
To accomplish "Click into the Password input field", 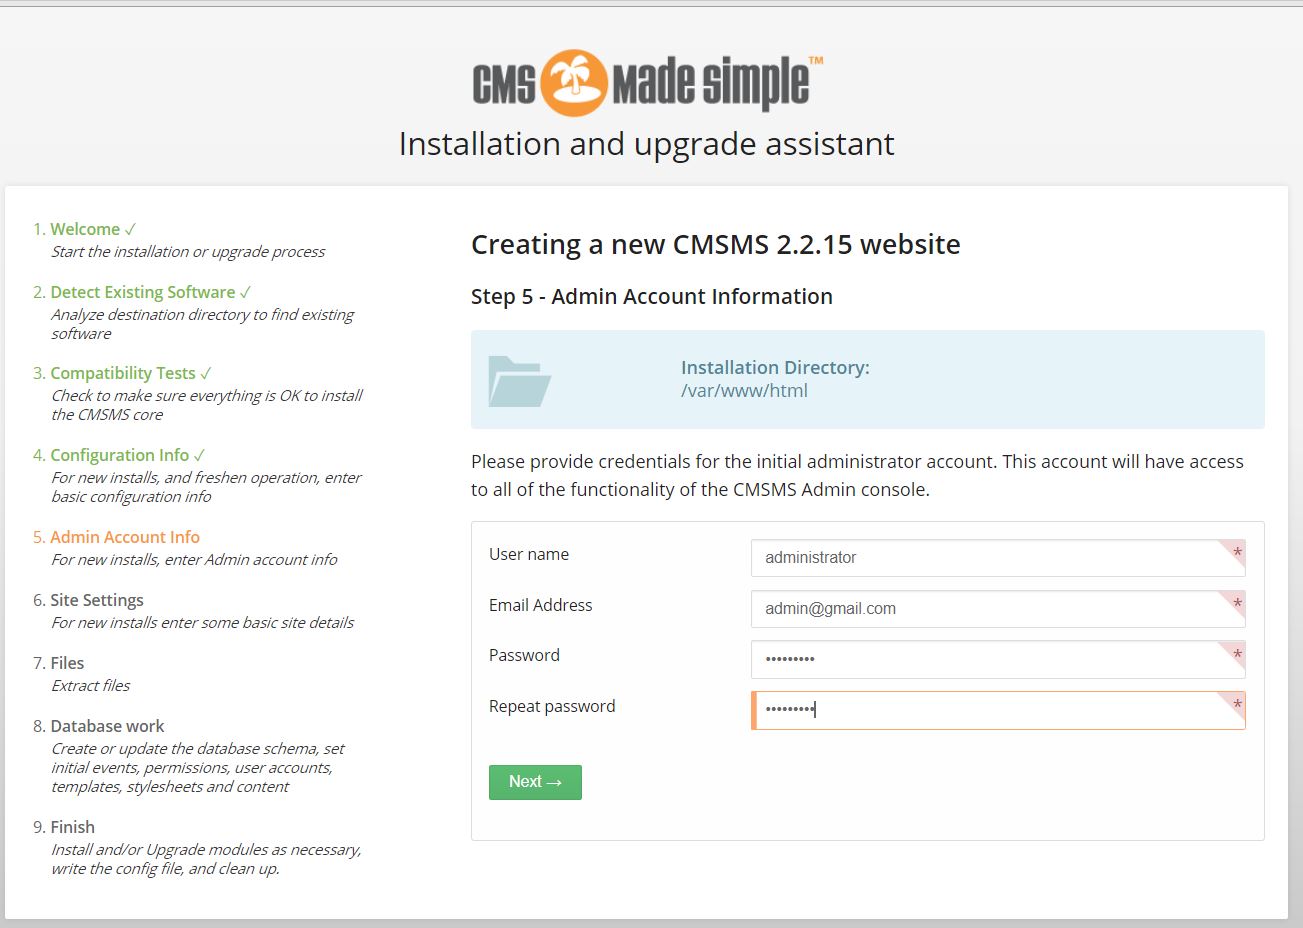I will [x=985, y=659].
